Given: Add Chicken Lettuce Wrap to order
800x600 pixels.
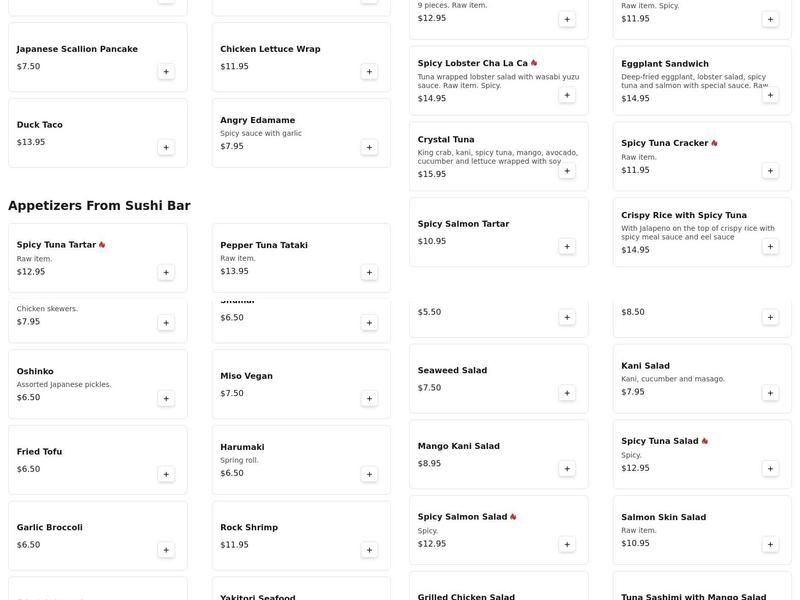Looking at the screenshot, I should 370,71.
